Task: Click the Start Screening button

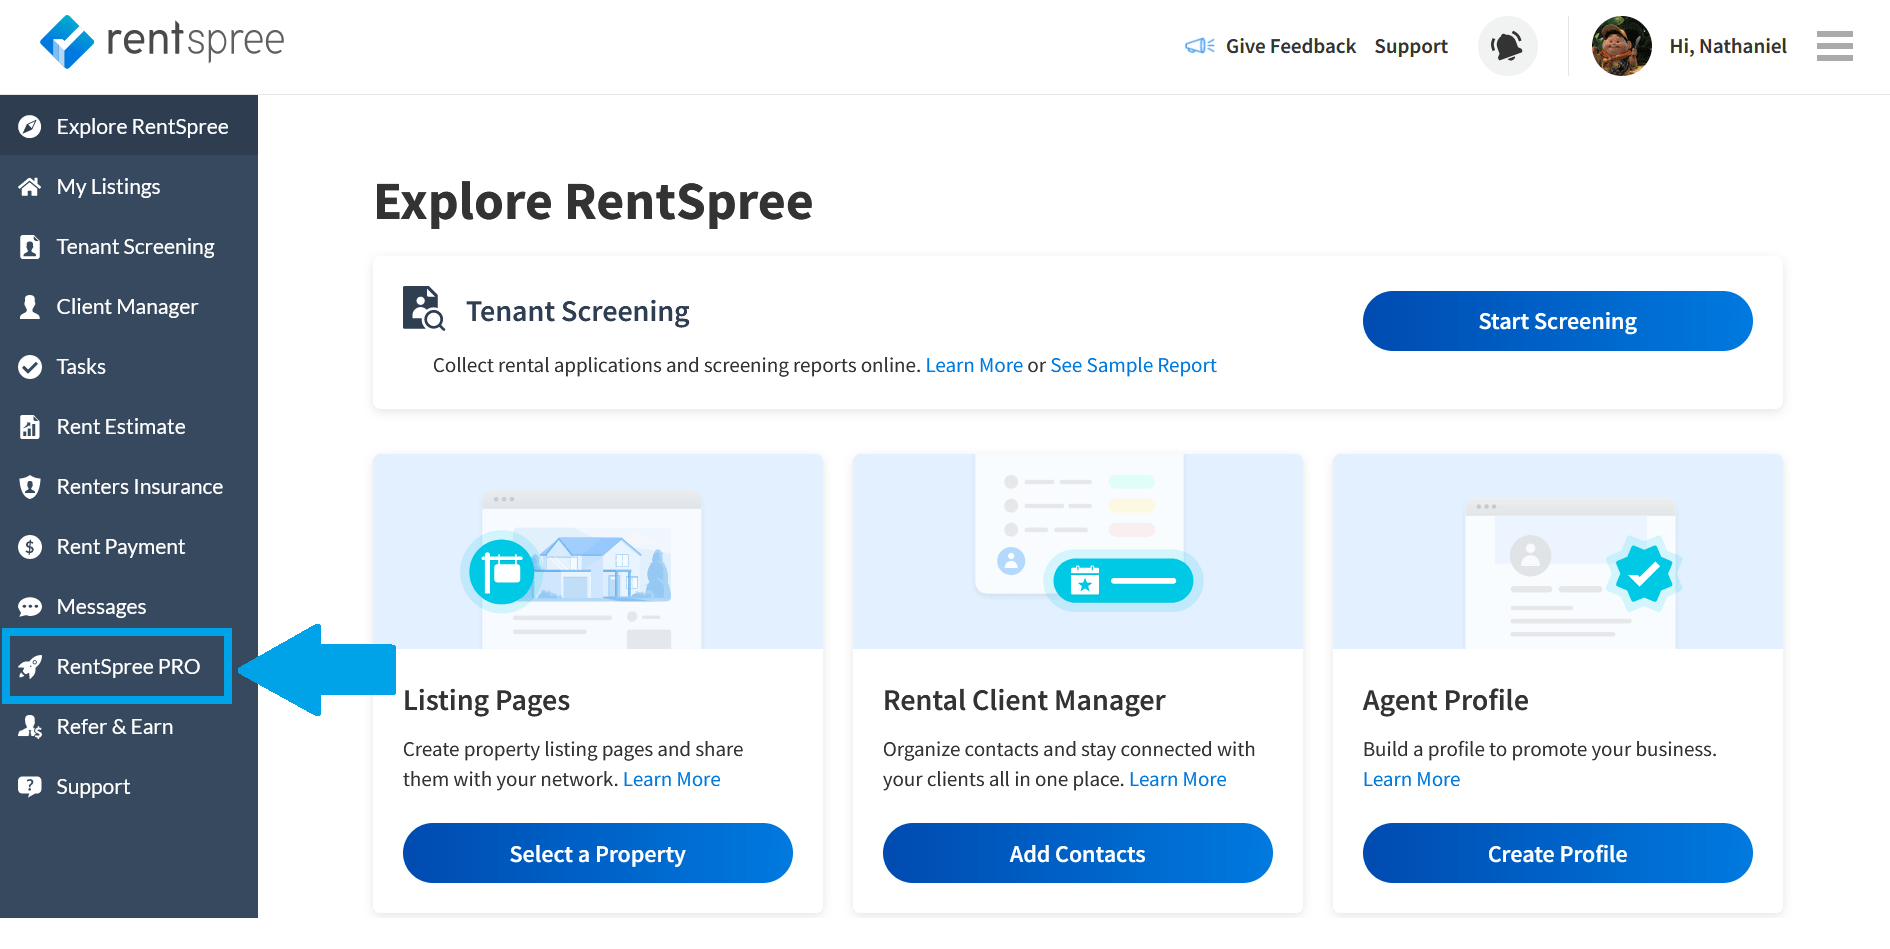Action: coord(1556,321)
